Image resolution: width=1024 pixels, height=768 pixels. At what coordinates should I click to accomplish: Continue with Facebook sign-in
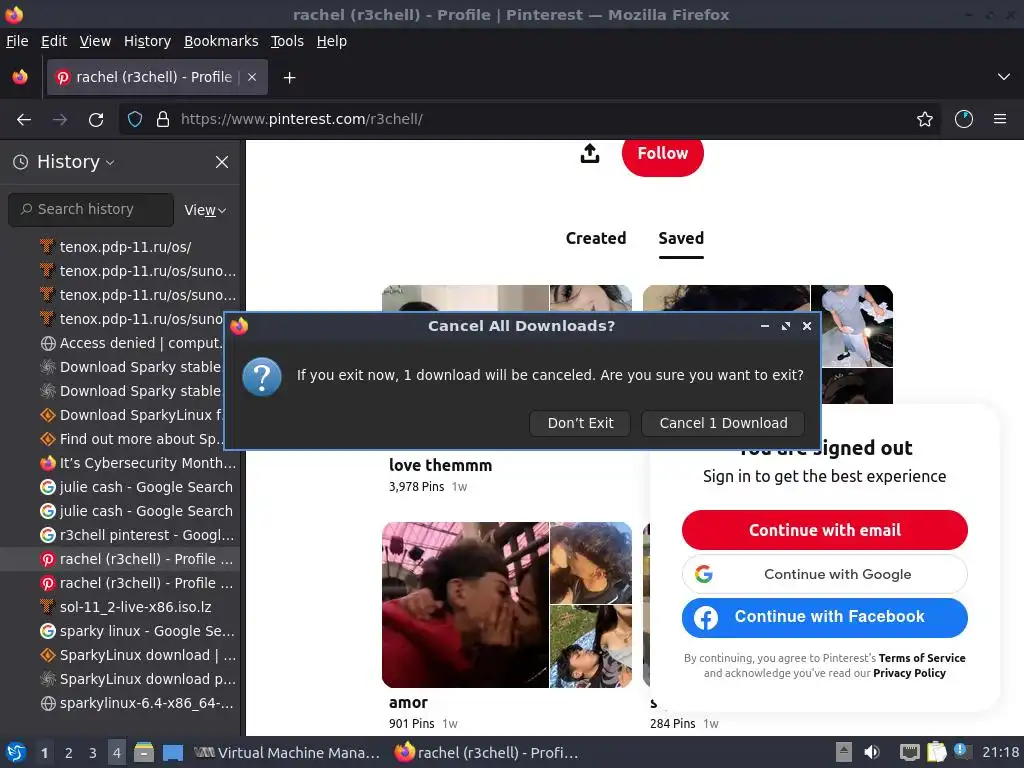coord(824,617)
